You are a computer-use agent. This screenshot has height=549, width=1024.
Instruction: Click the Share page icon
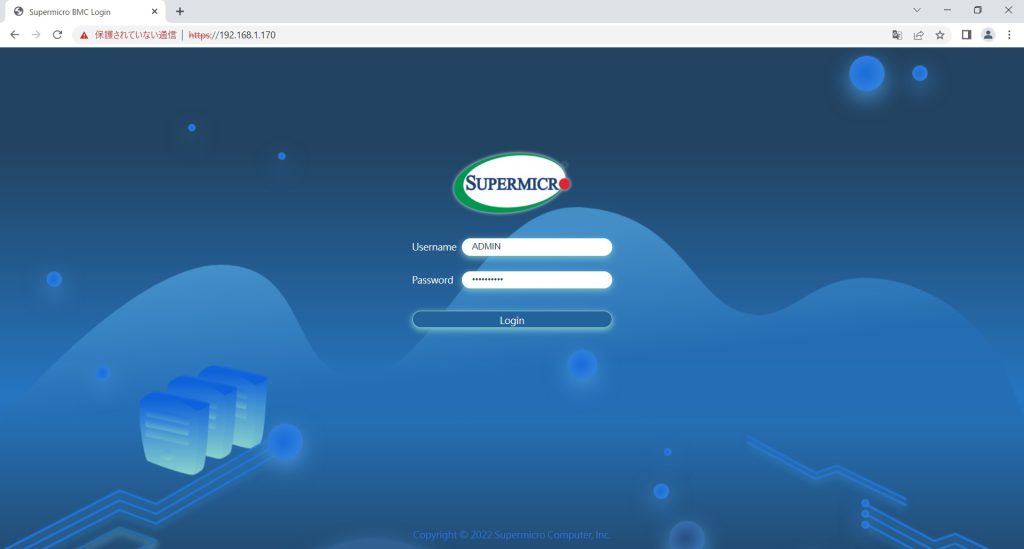click(918, 35)
